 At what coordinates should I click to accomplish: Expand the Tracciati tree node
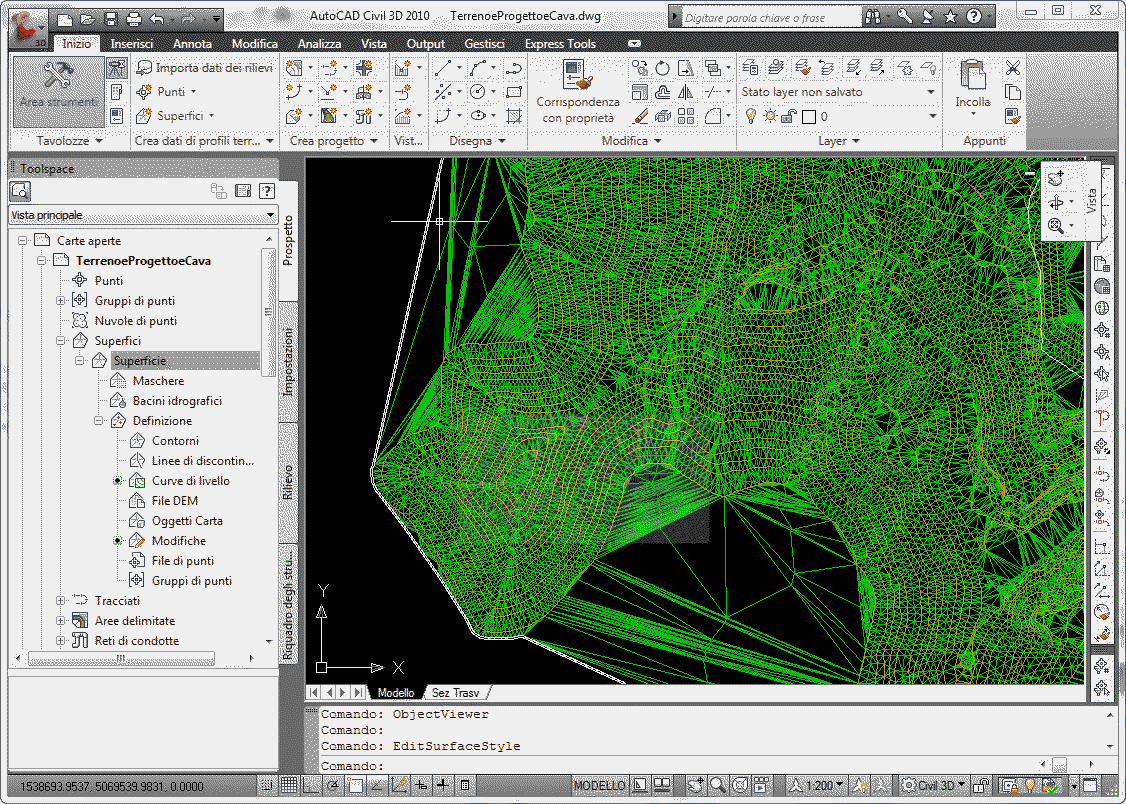(61, 600)
